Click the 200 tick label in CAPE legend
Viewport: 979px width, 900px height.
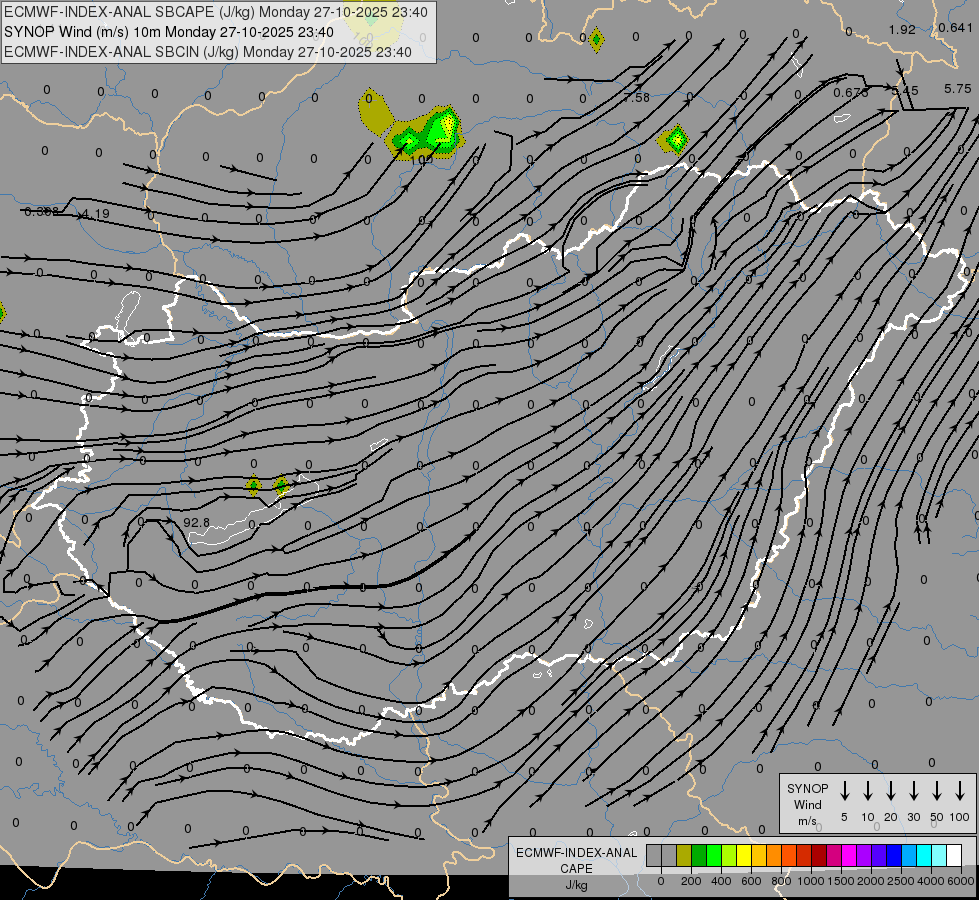pos(691,881)
